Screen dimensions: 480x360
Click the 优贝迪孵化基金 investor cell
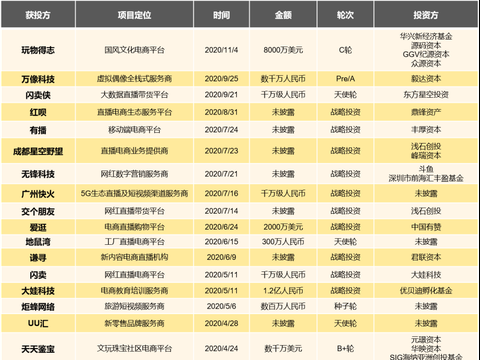pos(426,291)
